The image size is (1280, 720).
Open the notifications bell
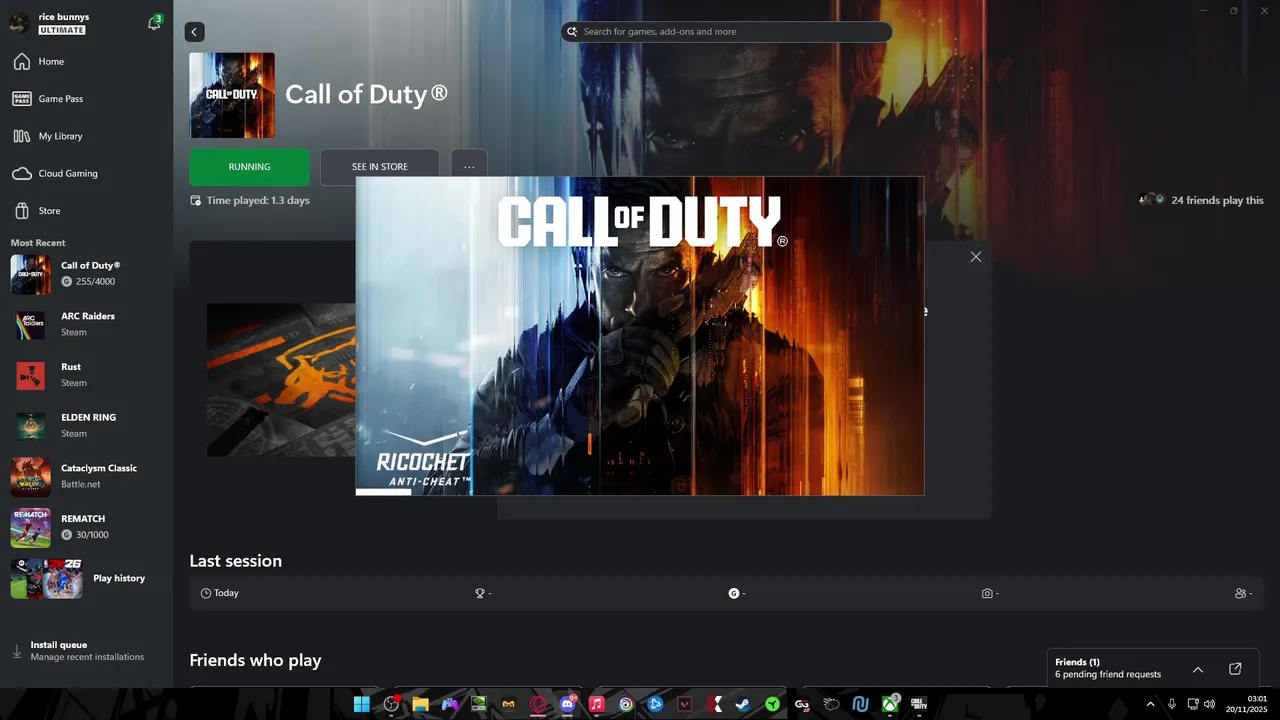[x=154, y=23]
